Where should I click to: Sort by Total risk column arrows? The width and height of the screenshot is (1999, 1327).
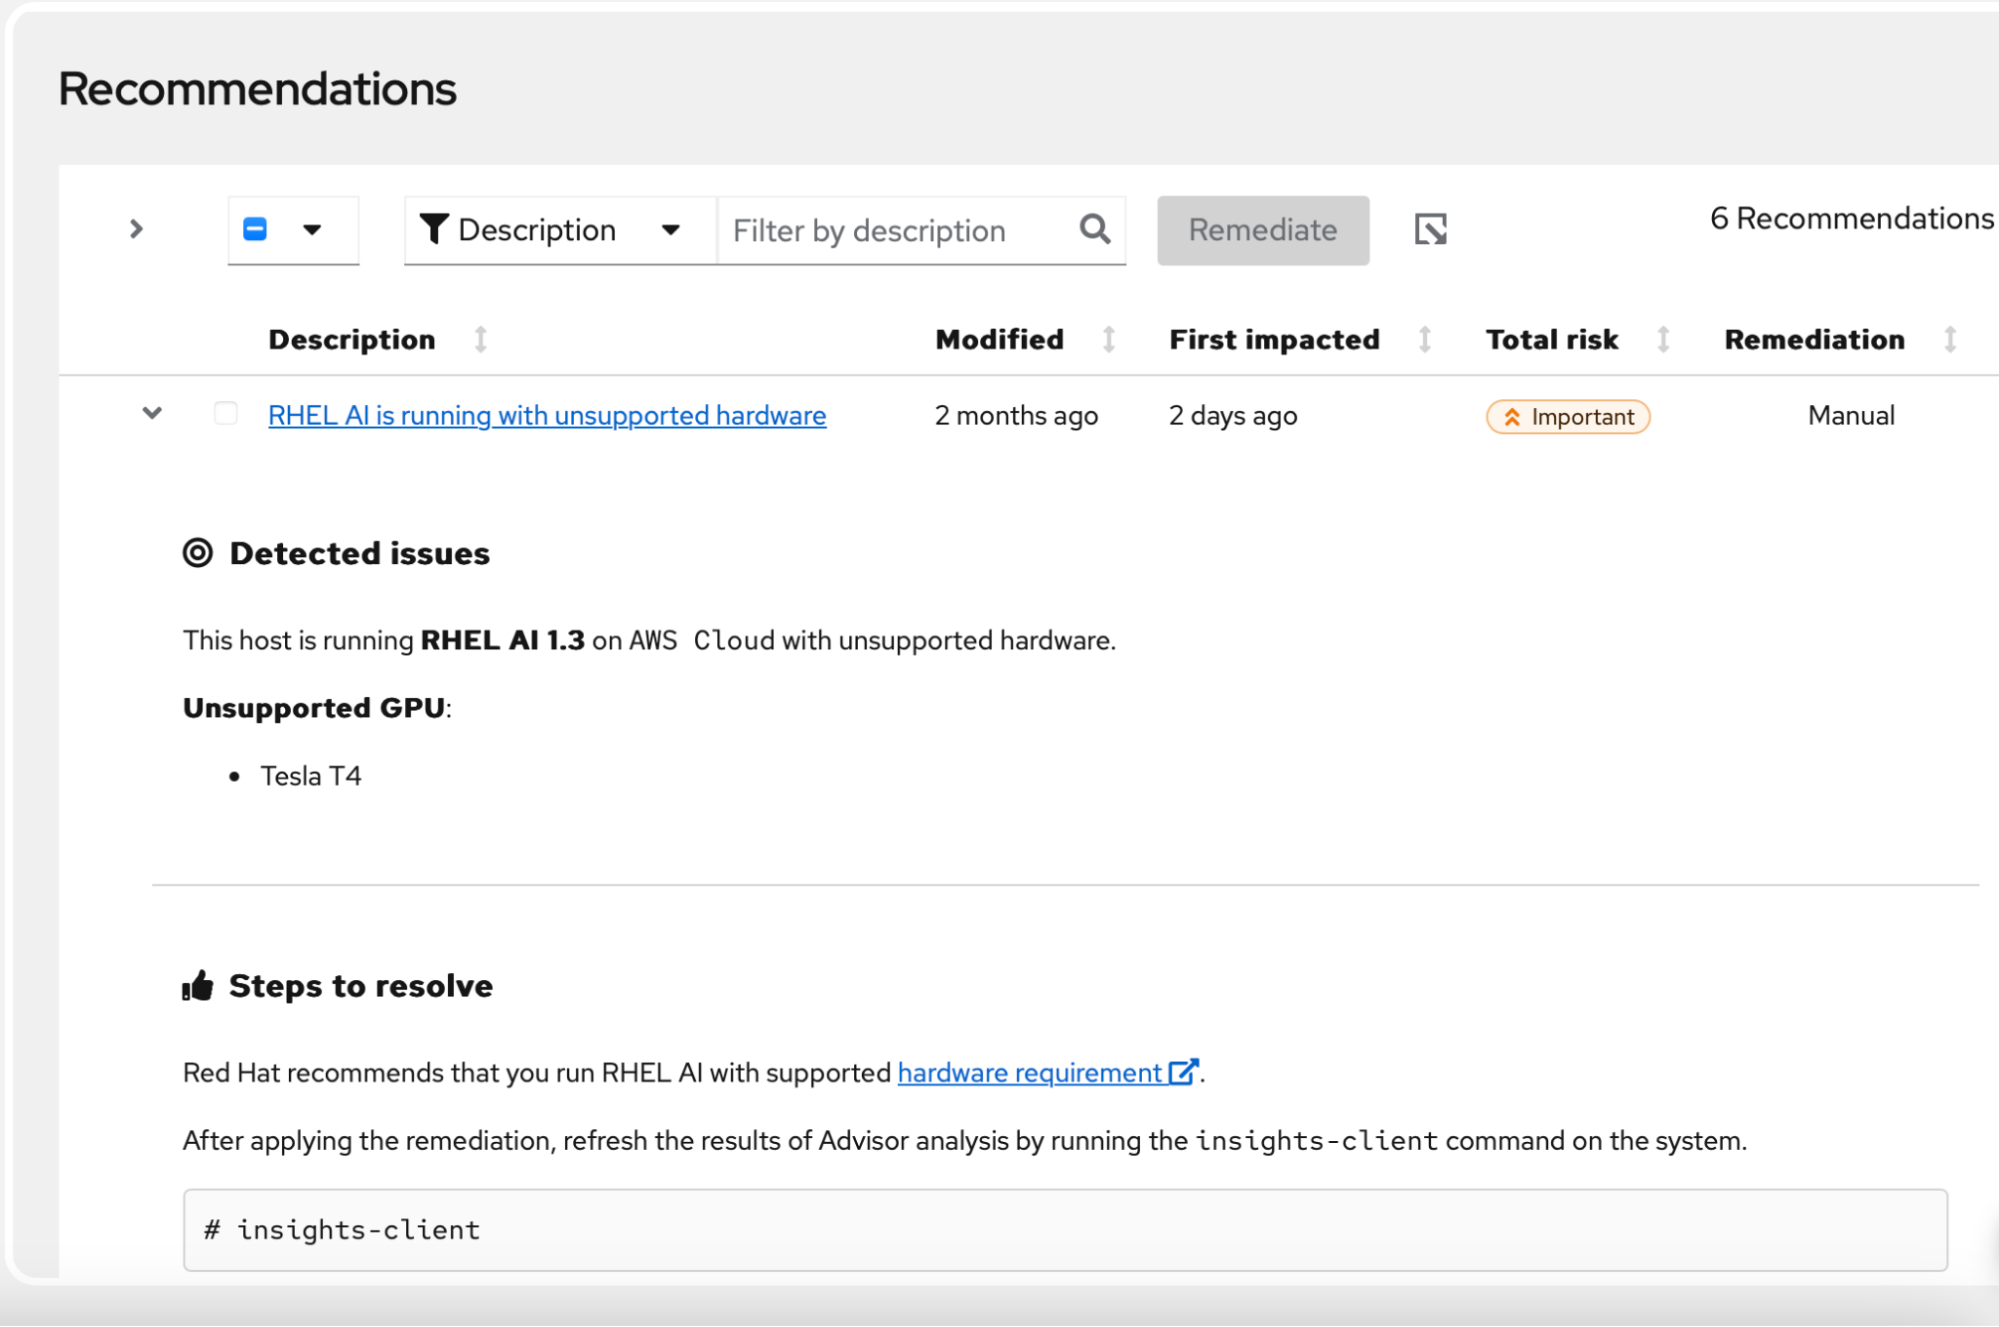pyautogui.click(x=1663, y=340)
